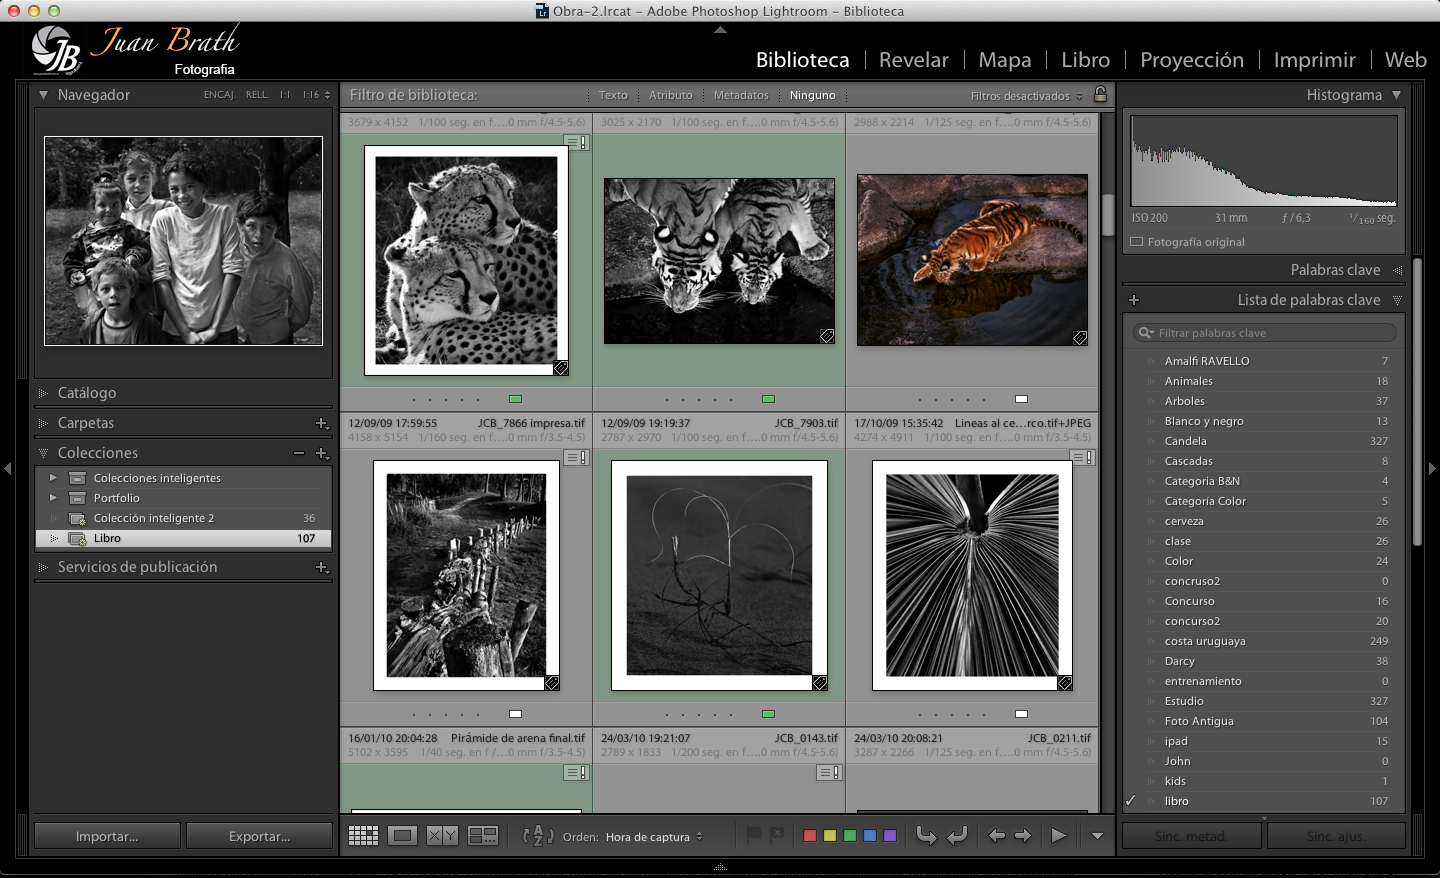Toggle white label on orange tiger photo

[1021, 399]
